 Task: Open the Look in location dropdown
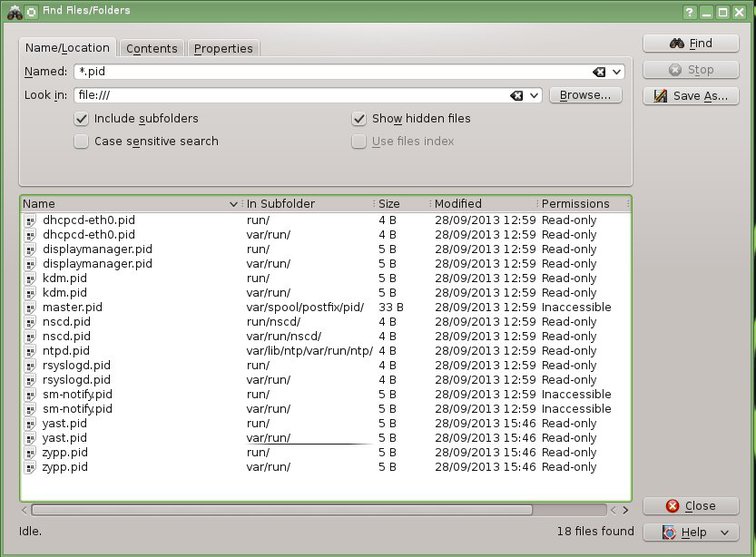534,96
